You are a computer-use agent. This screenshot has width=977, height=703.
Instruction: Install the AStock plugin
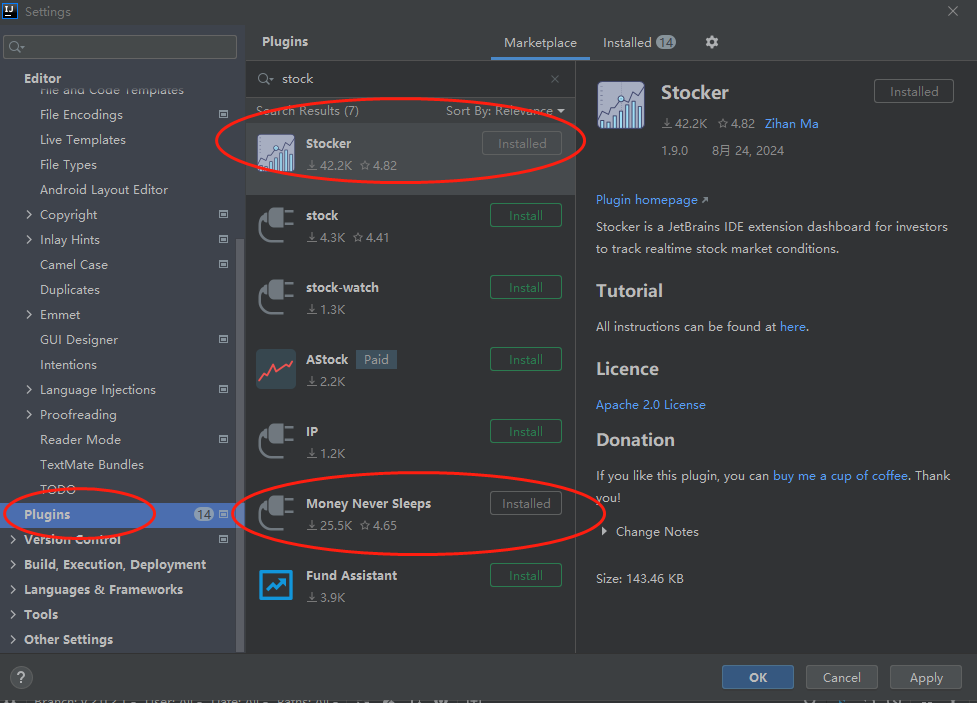click(526, 359)
